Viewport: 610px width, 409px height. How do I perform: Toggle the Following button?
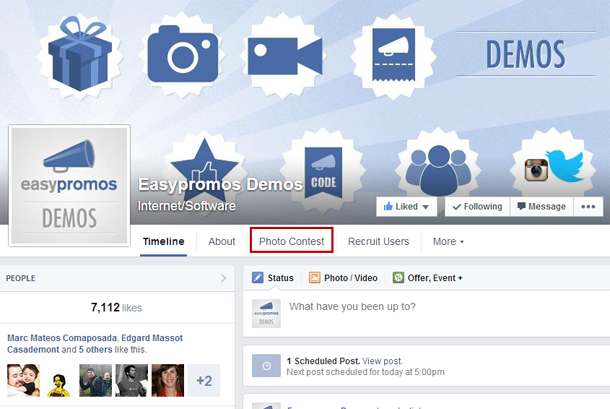(x=477, y=207)
